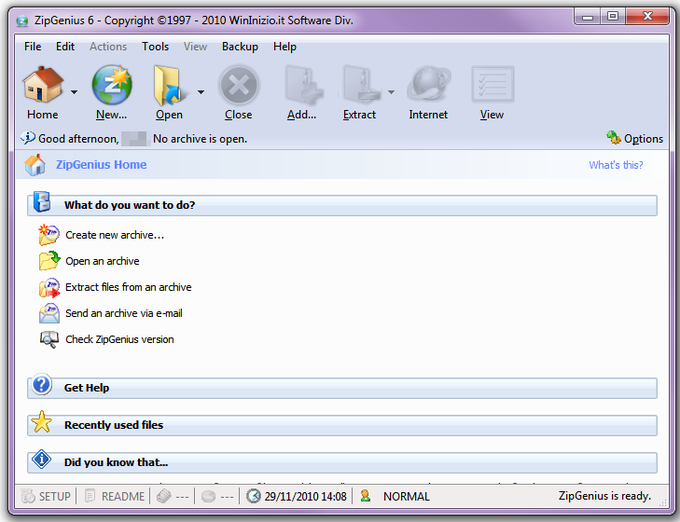Open the dropdown arrow next to Open
Screen dimensions: 680x522
pyautogui.click(x=201, y=92)
